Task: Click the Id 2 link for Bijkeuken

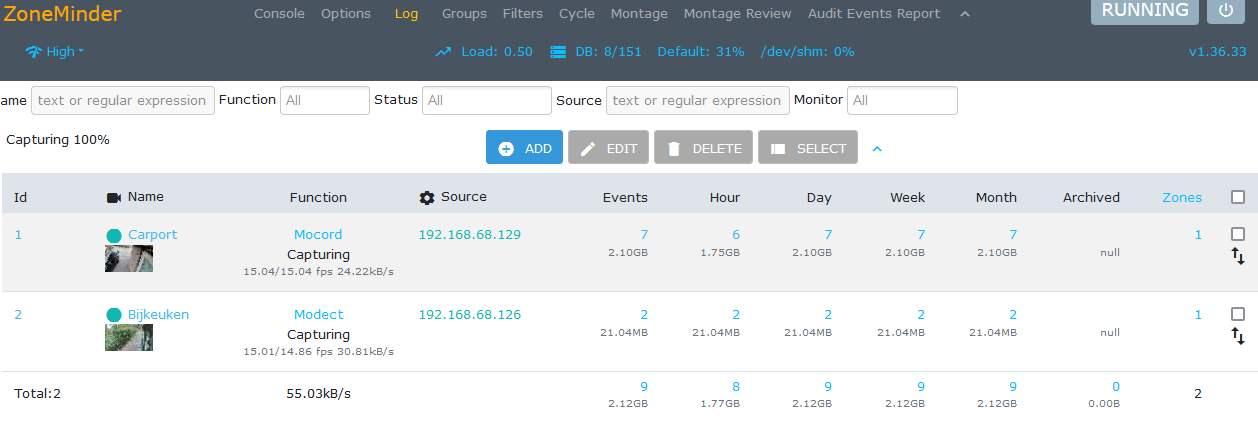Action: click(x=18, y=315)
